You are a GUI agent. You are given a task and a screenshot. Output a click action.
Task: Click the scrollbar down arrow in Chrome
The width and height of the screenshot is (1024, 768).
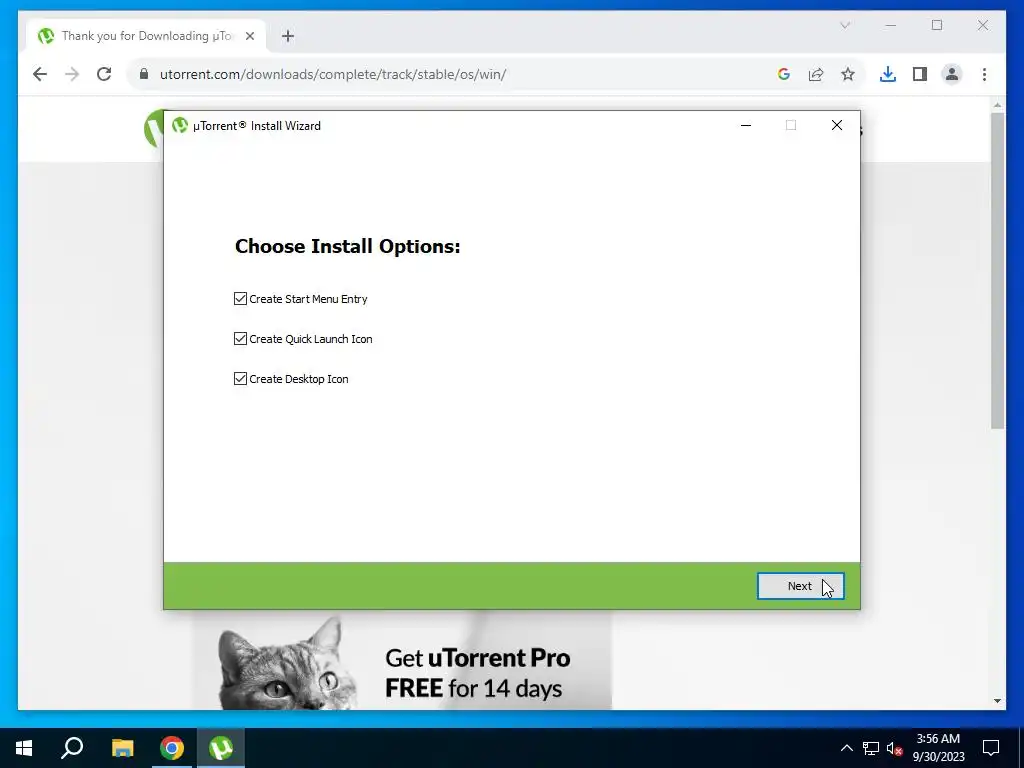point(997,701)
